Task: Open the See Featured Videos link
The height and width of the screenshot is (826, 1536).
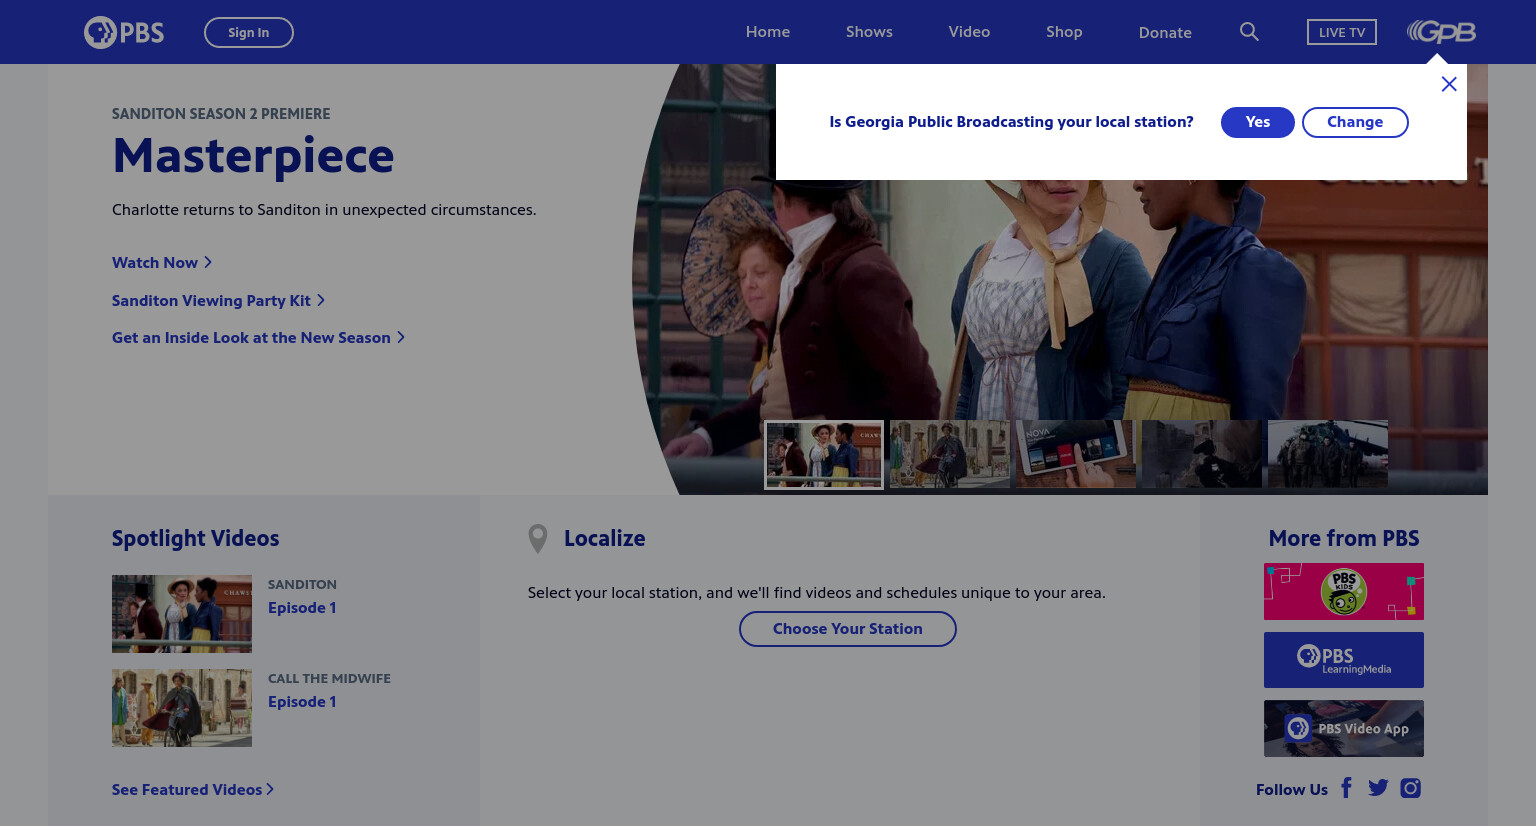Action: pyautogui.click(x=193, y=790)
